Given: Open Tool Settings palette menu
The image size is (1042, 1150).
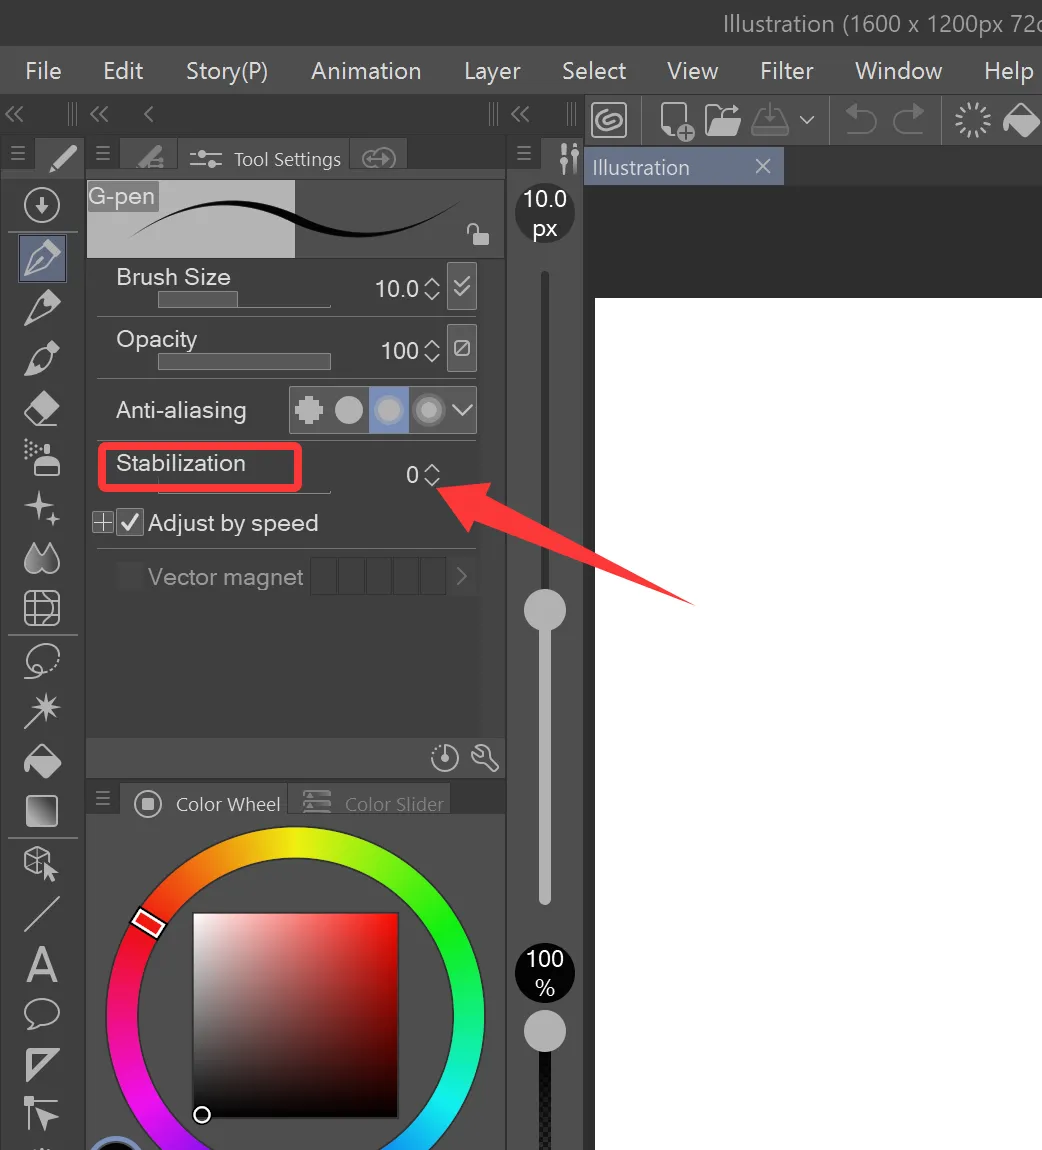Looking at the screenshot, I should tap(103, 154).
